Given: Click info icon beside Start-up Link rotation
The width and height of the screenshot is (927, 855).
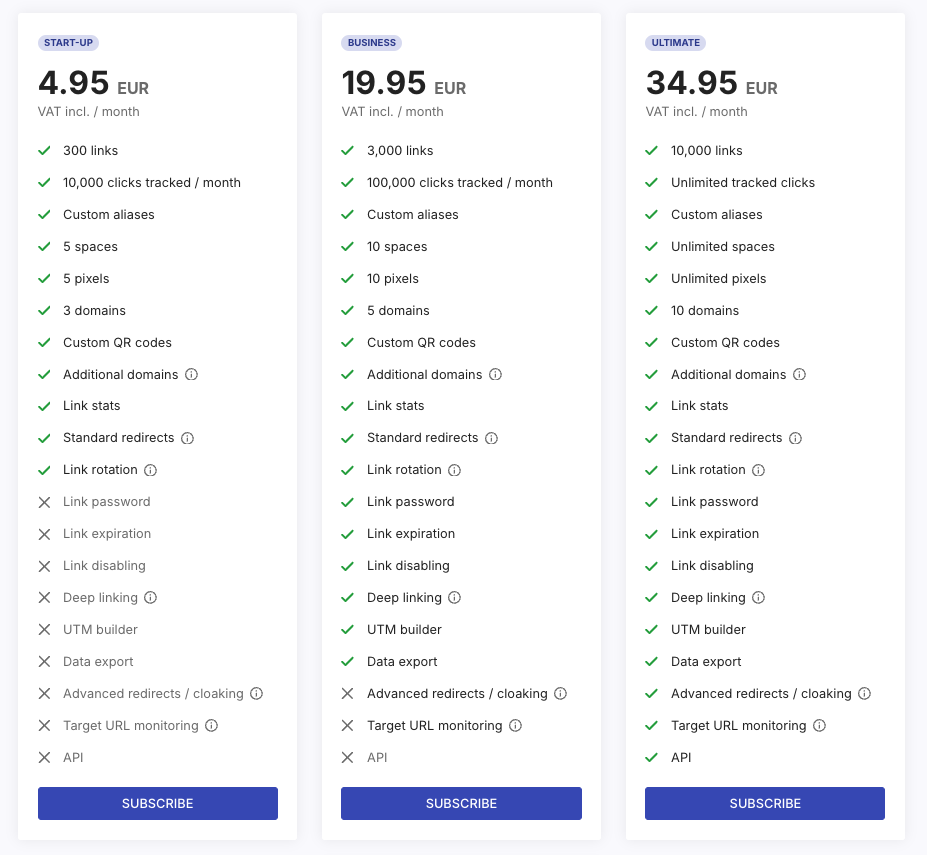Looking at the screenshot, I should click(x=151, y=470).
